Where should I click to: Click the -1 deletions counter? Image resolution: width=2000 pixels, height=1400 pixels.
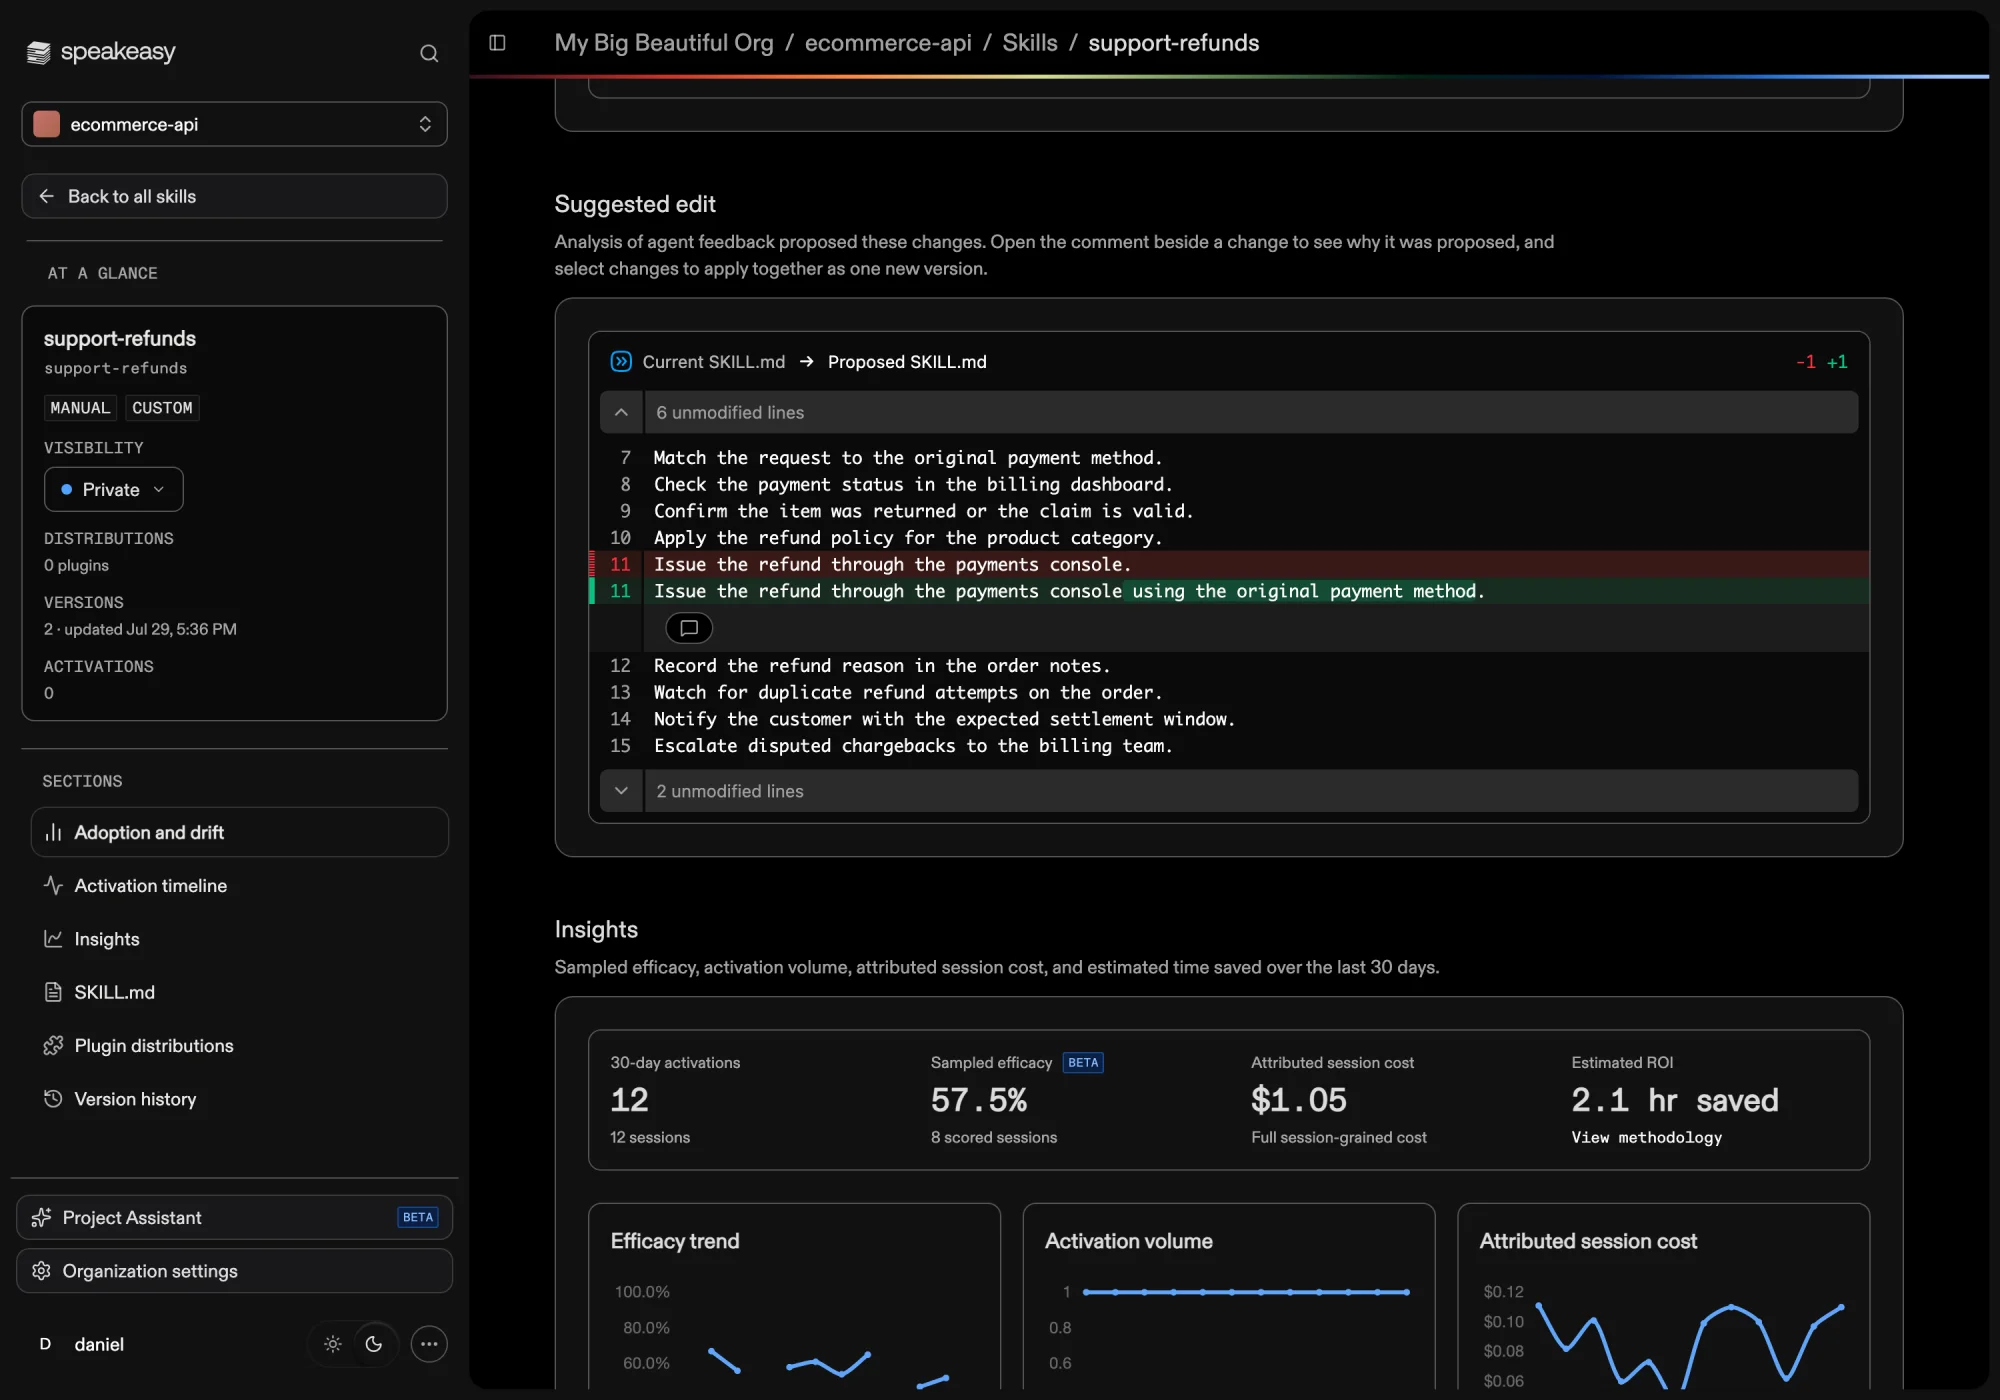(x=1805, y=362)
